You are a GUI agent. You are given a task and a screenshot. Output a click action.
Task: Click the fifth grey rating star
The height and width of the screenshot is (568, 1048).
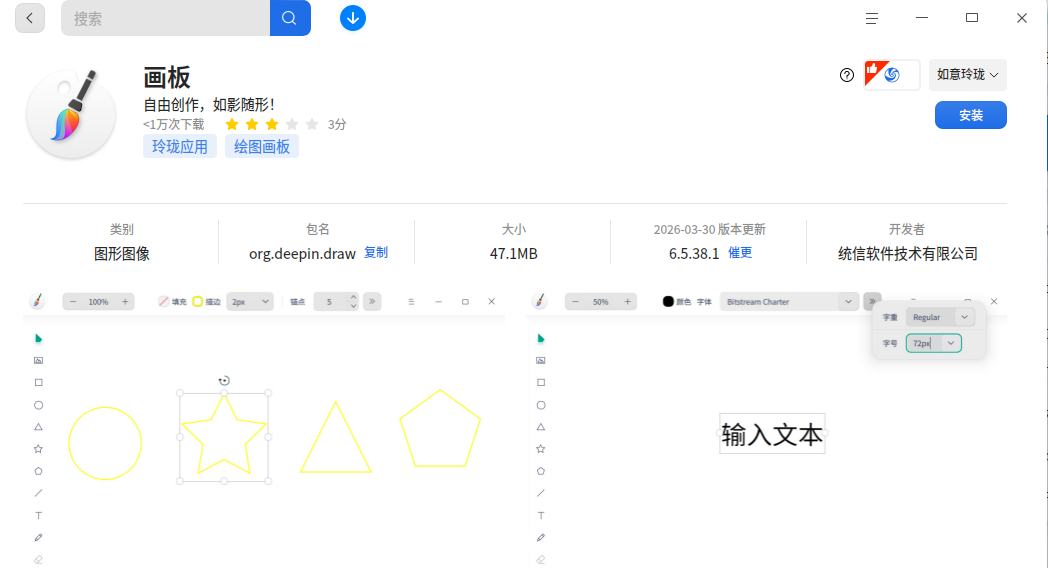point(312,124)
